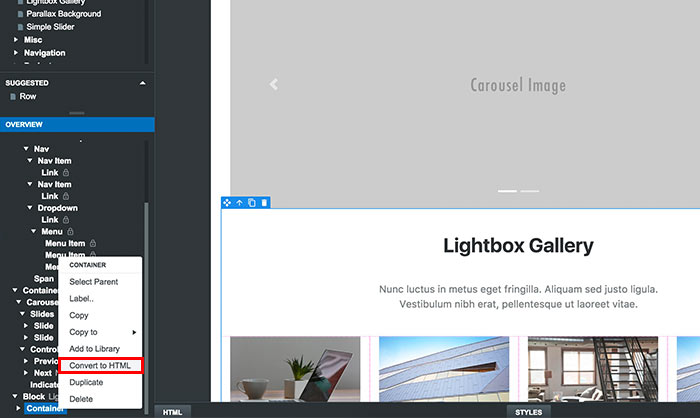Click the trash delete icon on the selected block toolbar

pyautogui.click(x=264, y=203)
